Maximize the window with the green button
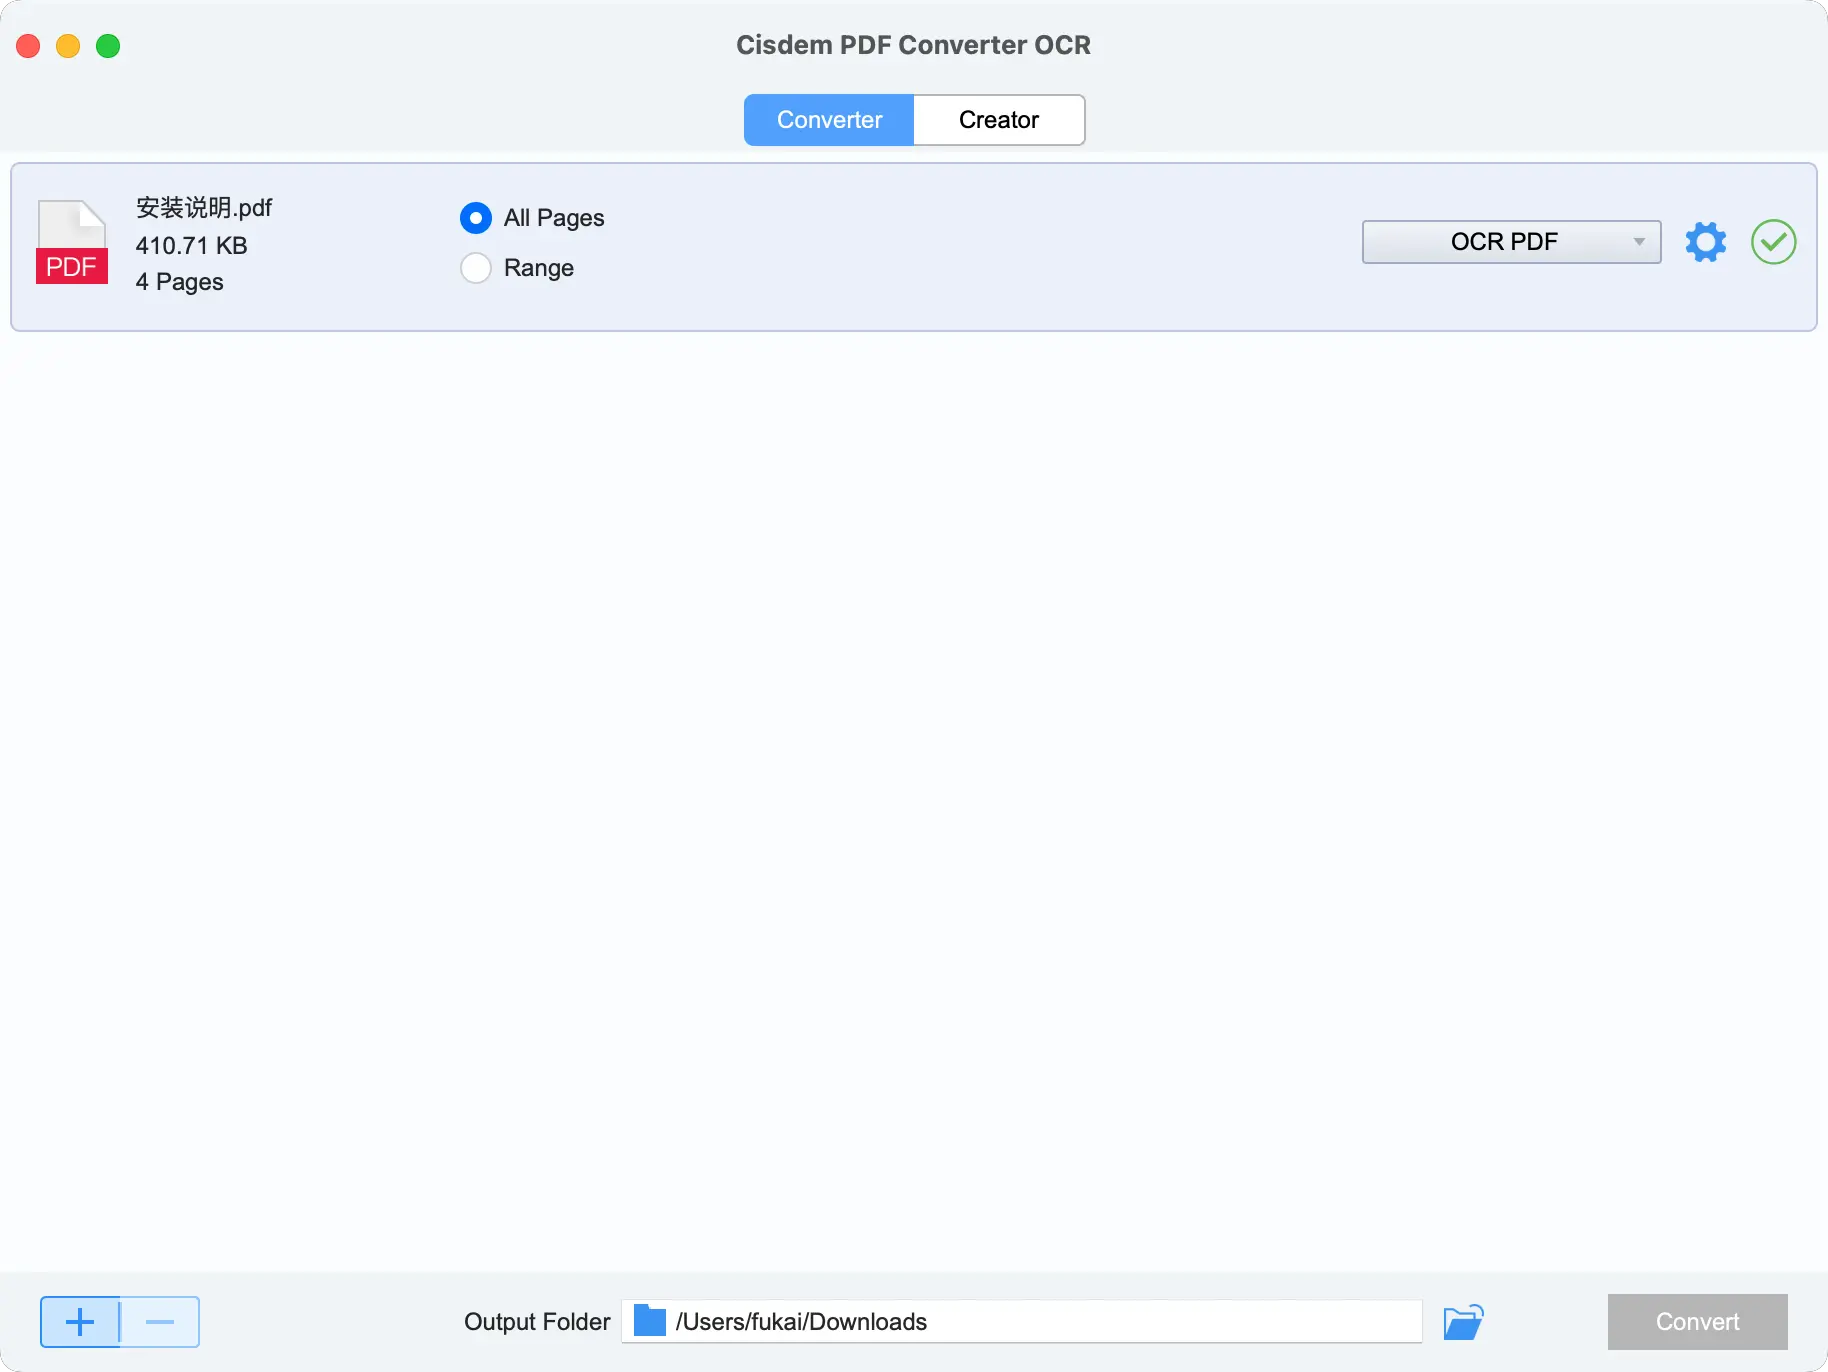 pos(108,46)
